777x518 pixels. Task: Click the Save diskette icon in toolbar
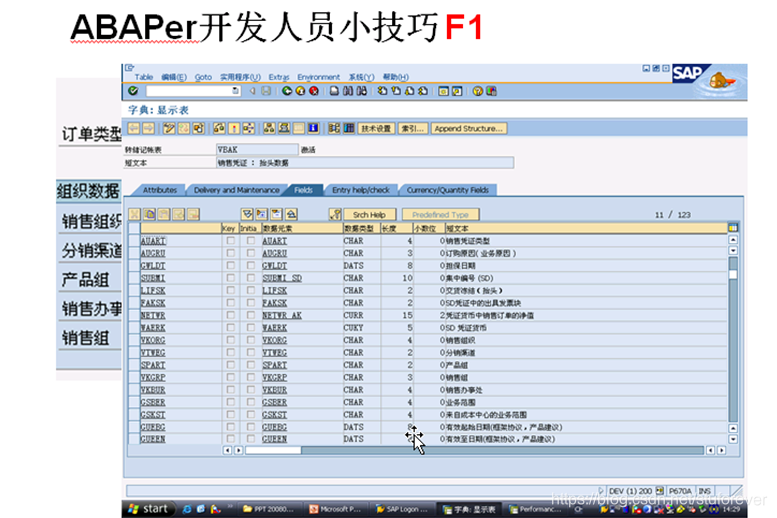(x=266, y=91)
